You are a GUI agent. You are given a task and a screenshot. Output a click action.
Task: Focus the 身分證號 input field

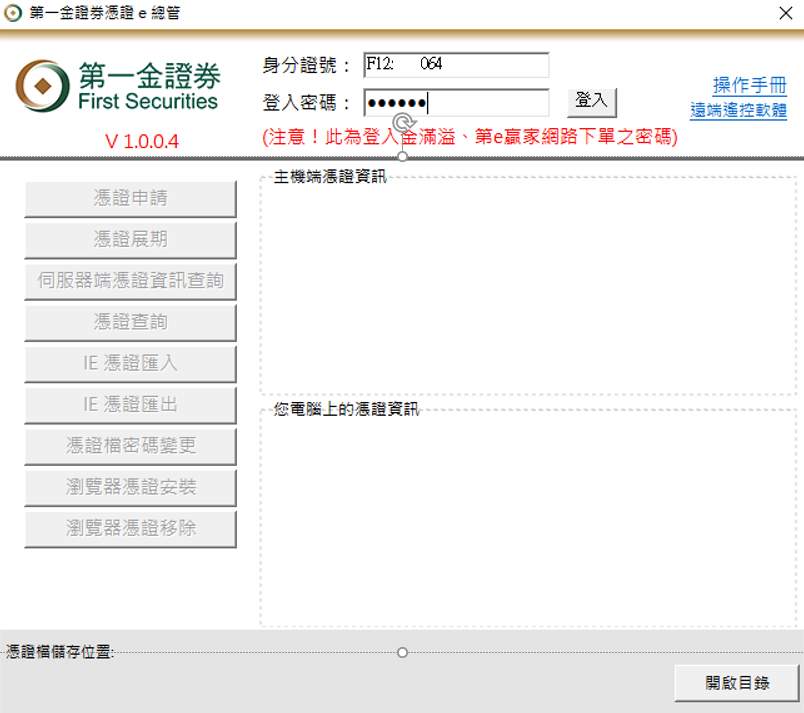coord(456,65)
